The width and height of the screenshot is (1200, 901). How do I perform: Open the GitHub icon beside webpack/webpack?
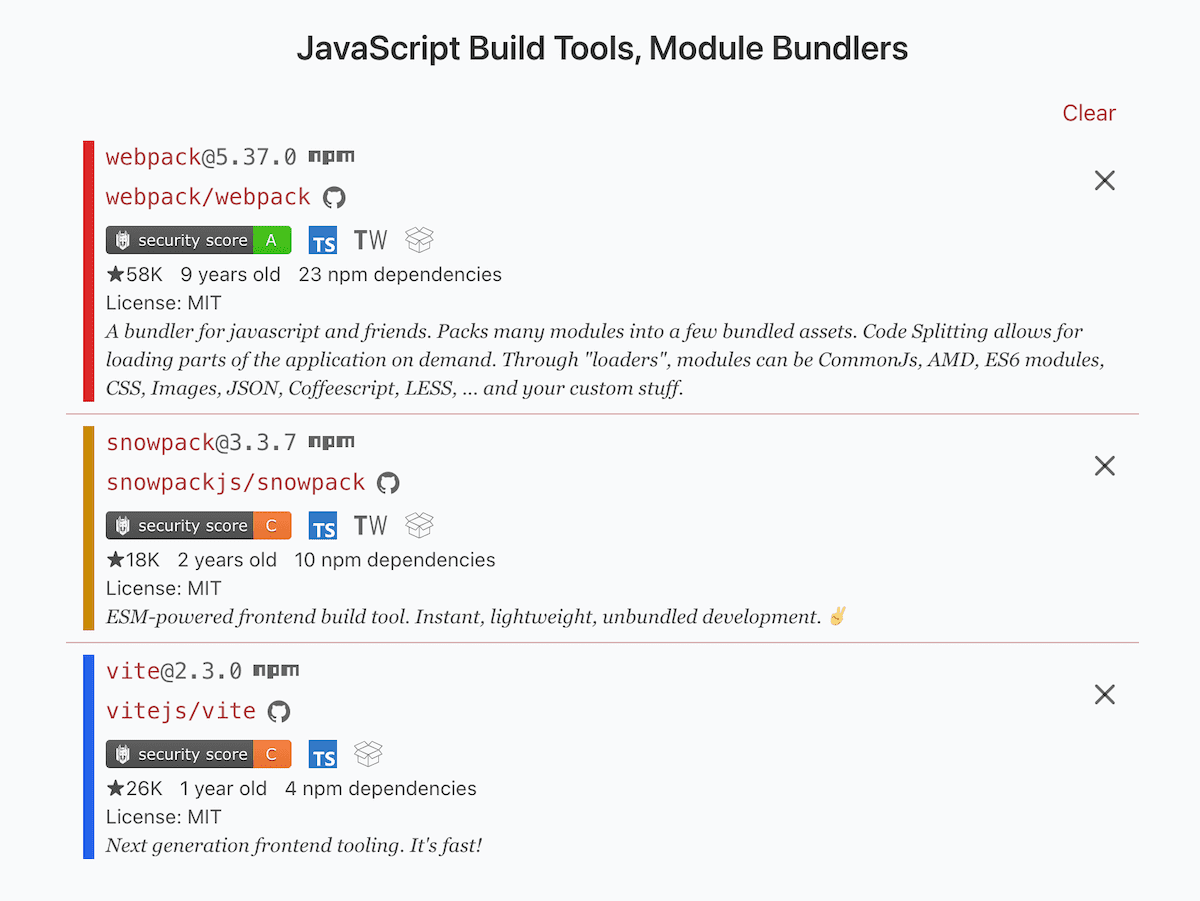click(334, 197)
